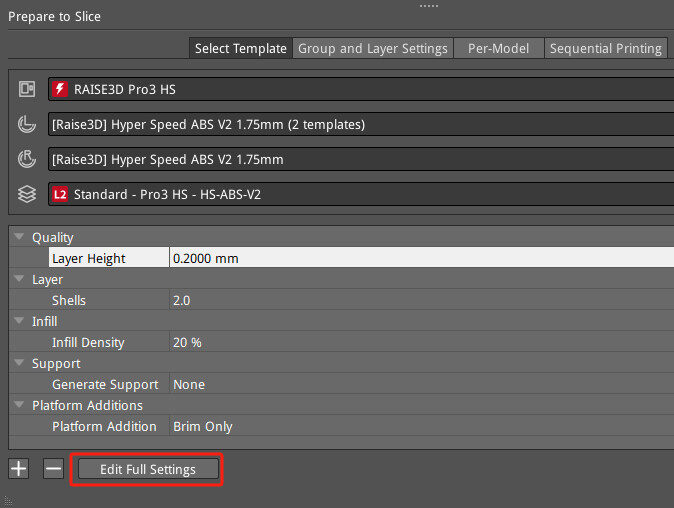Click the dotted panel drag handle at top
Screen dimensions: 674x508
tap(429, 6)
